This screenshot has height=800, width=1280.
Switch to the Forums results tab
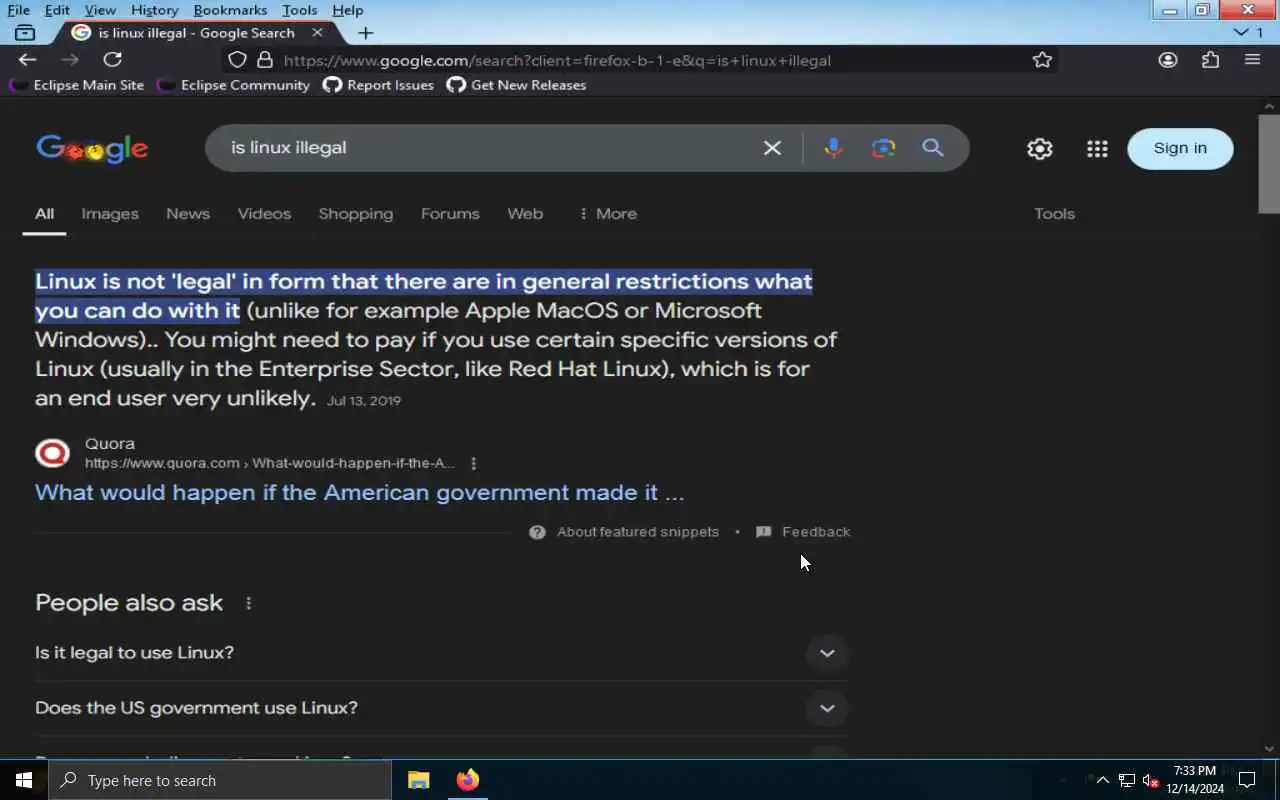coord(450,214)
